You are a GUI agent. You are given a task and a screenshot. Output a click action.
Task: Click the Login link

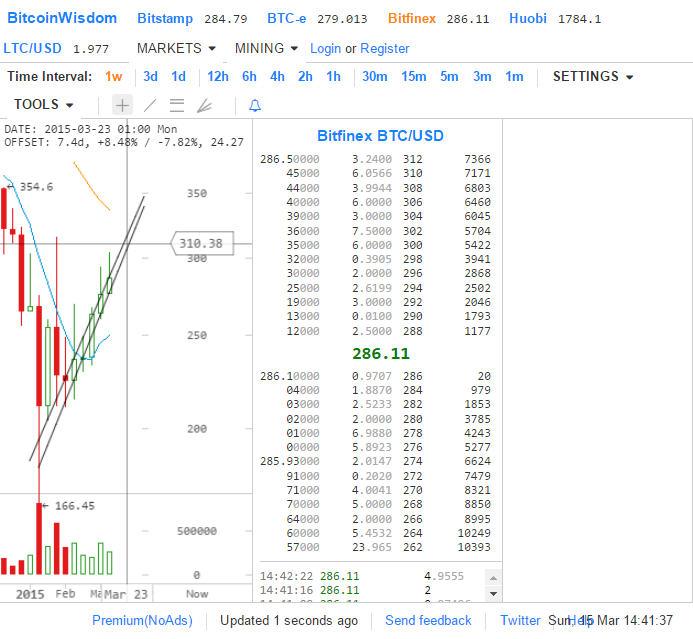[325, 49]
